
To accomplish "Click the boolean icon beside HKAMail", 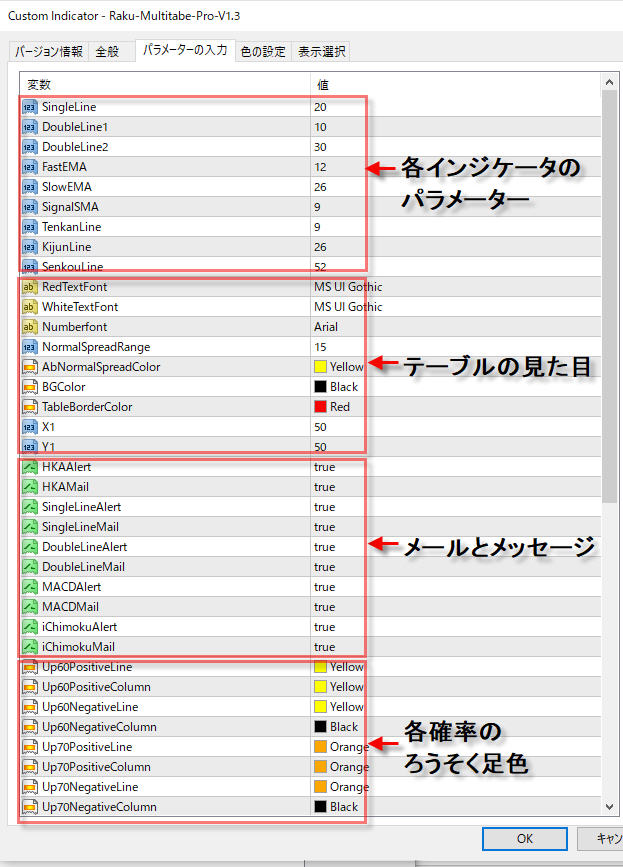I will tap(29, 487).
